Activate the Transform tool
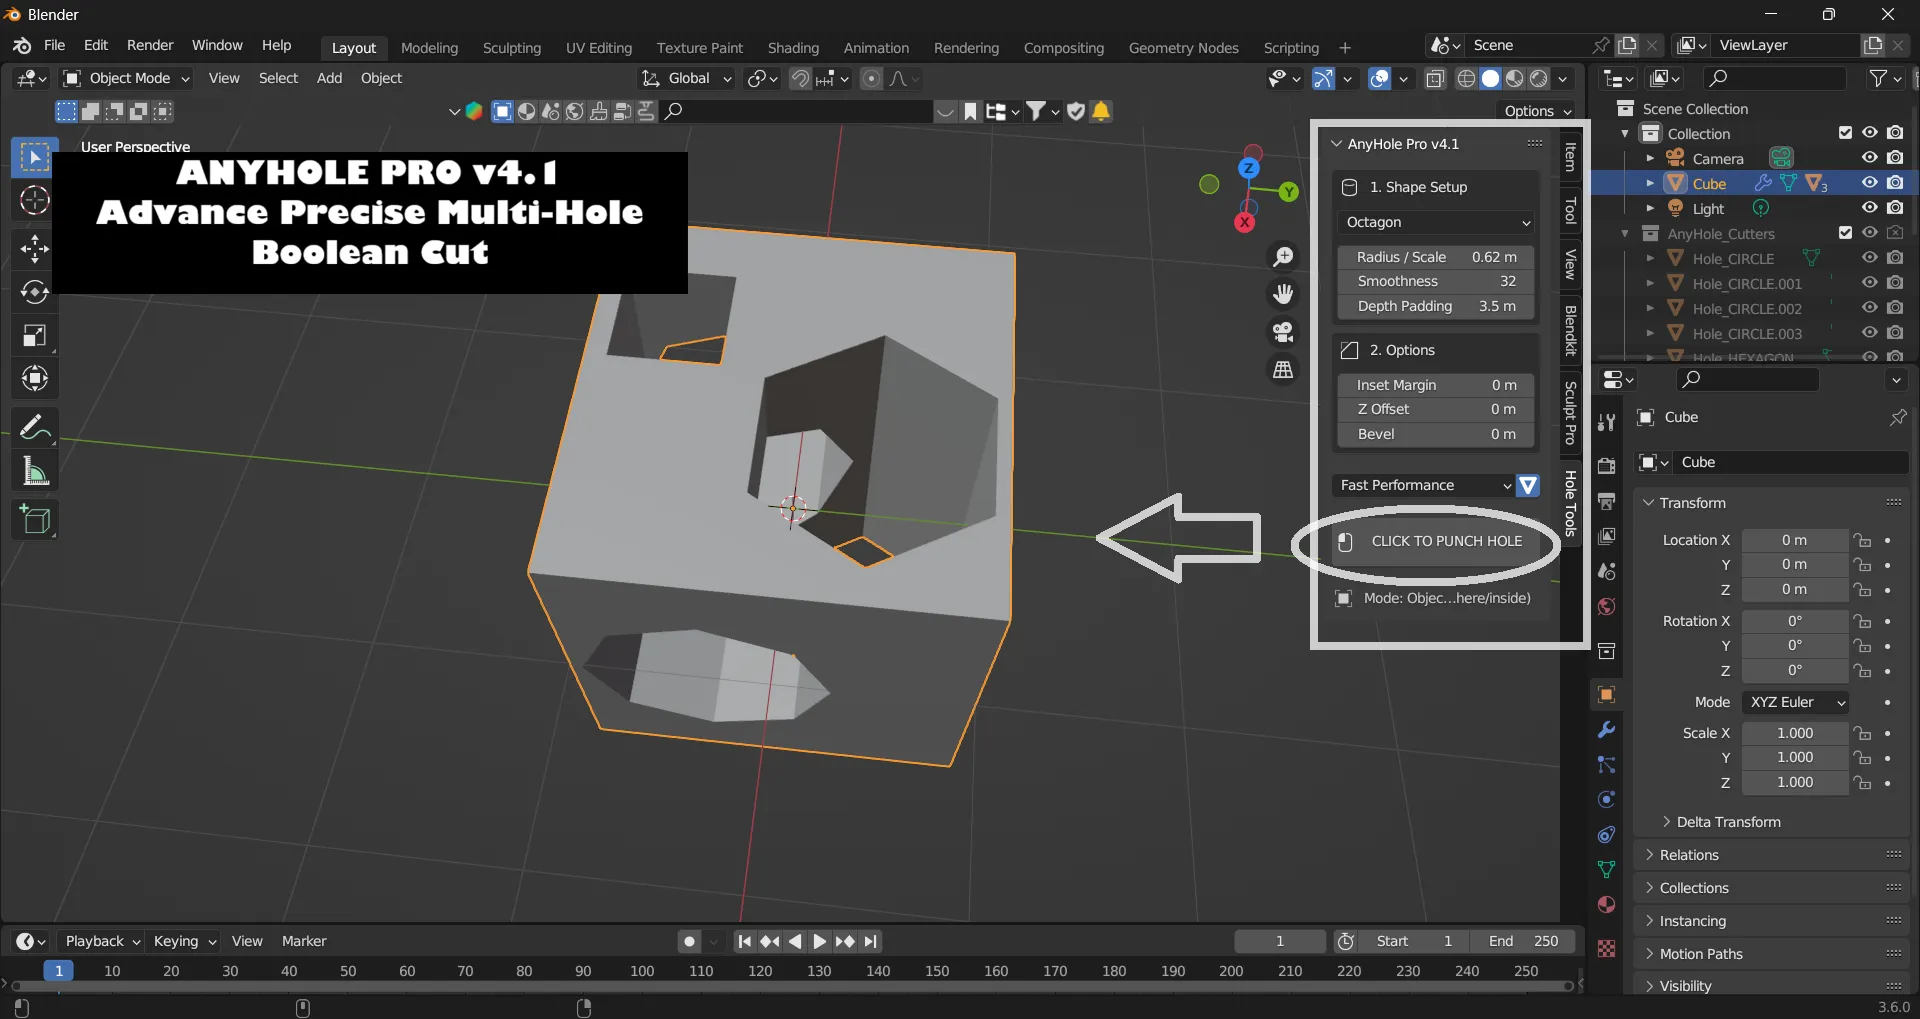 (35, 378)
